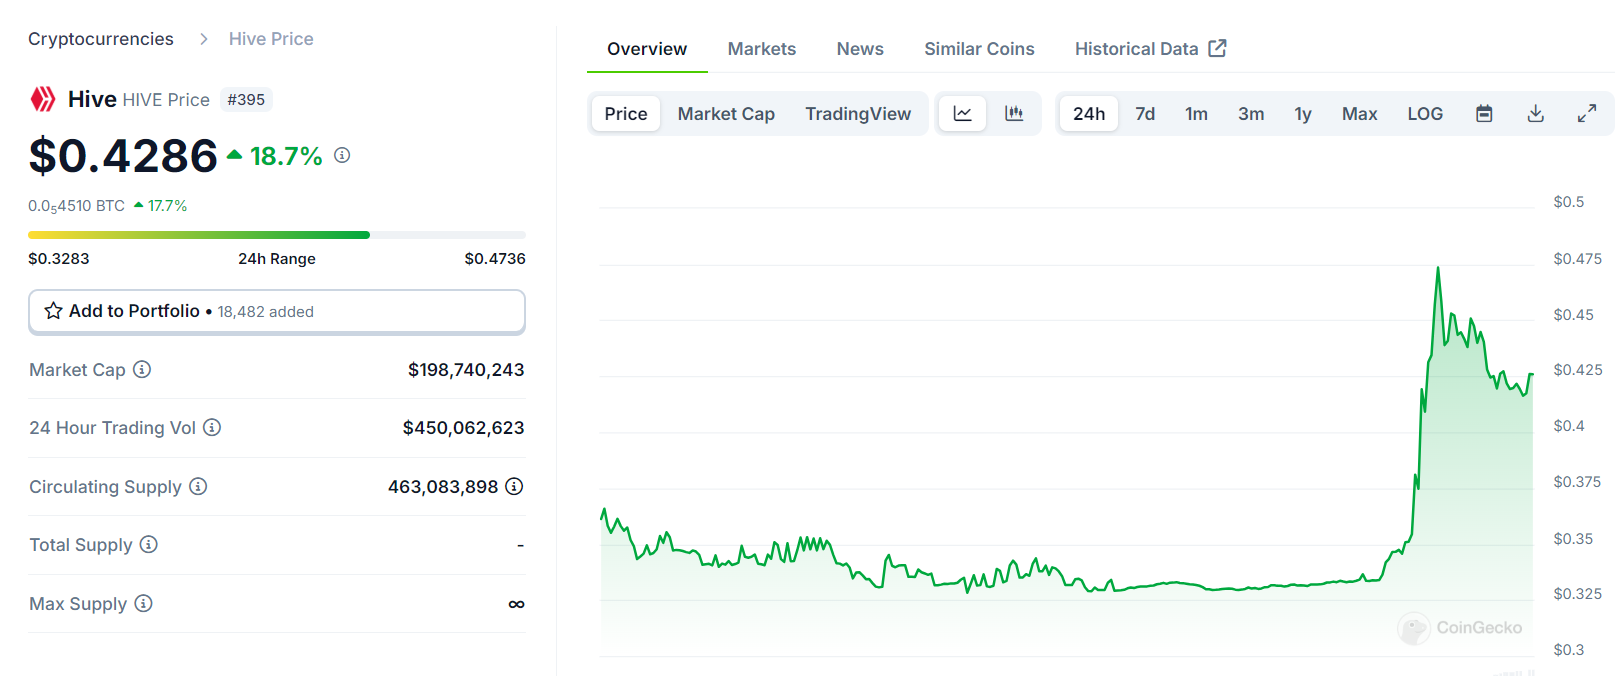Click the 0.0₅4510 BTC price text
1622x676 pixels.
click(77, 206)
